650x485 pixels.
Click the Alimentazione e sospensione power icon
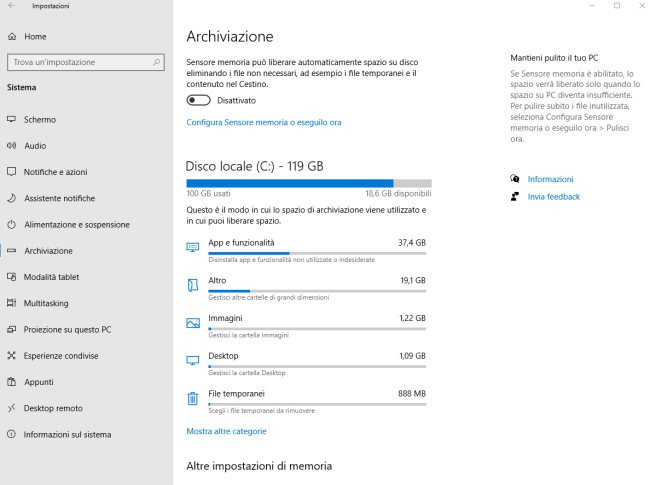[12, 224]
